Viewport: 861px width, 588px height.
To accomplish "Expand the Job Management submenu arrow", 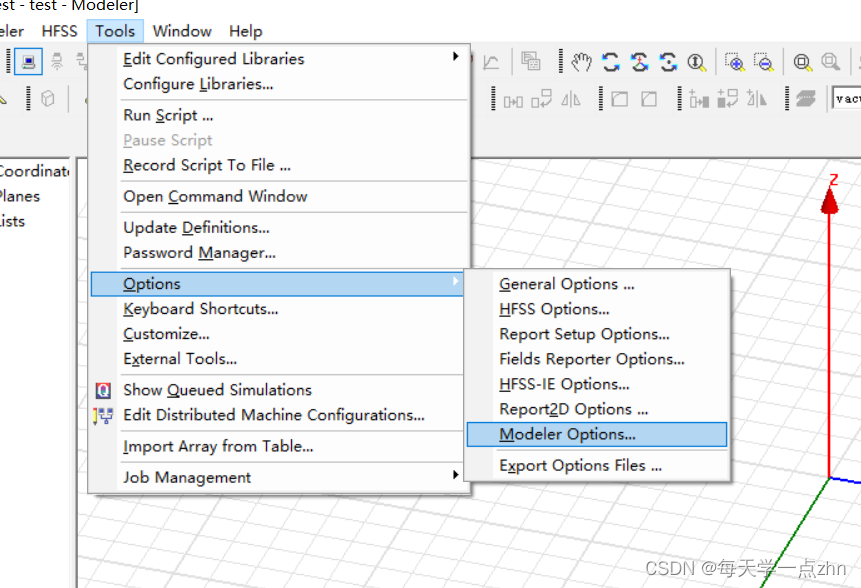I will point(455,474).
